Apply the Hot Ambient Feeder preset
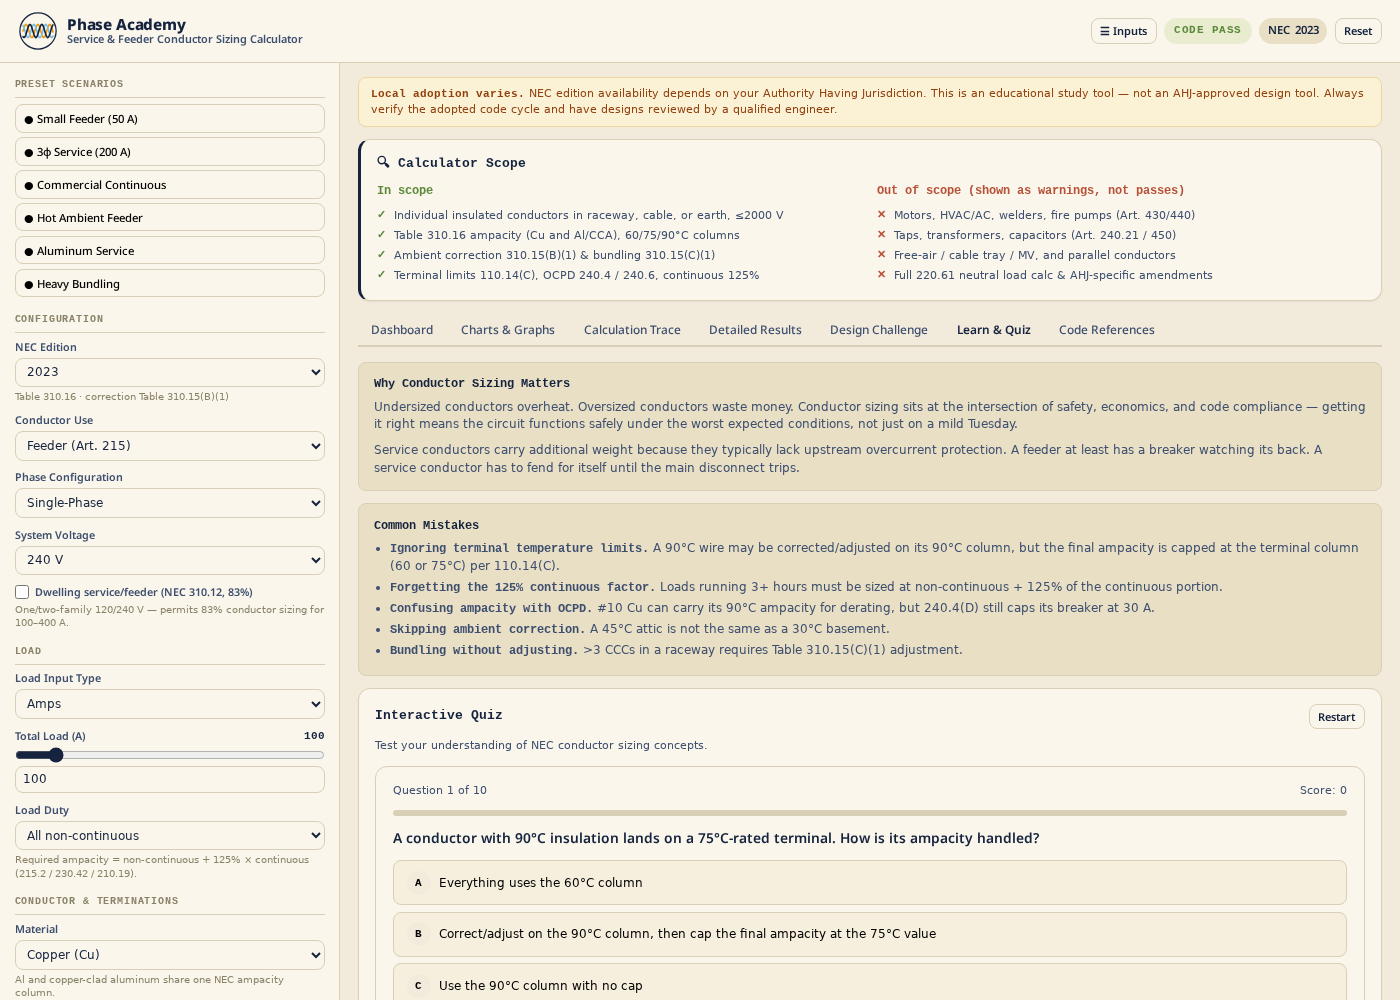This screenshot has width=1400, height=1000. pyautogui.click(x=170, y=217)
